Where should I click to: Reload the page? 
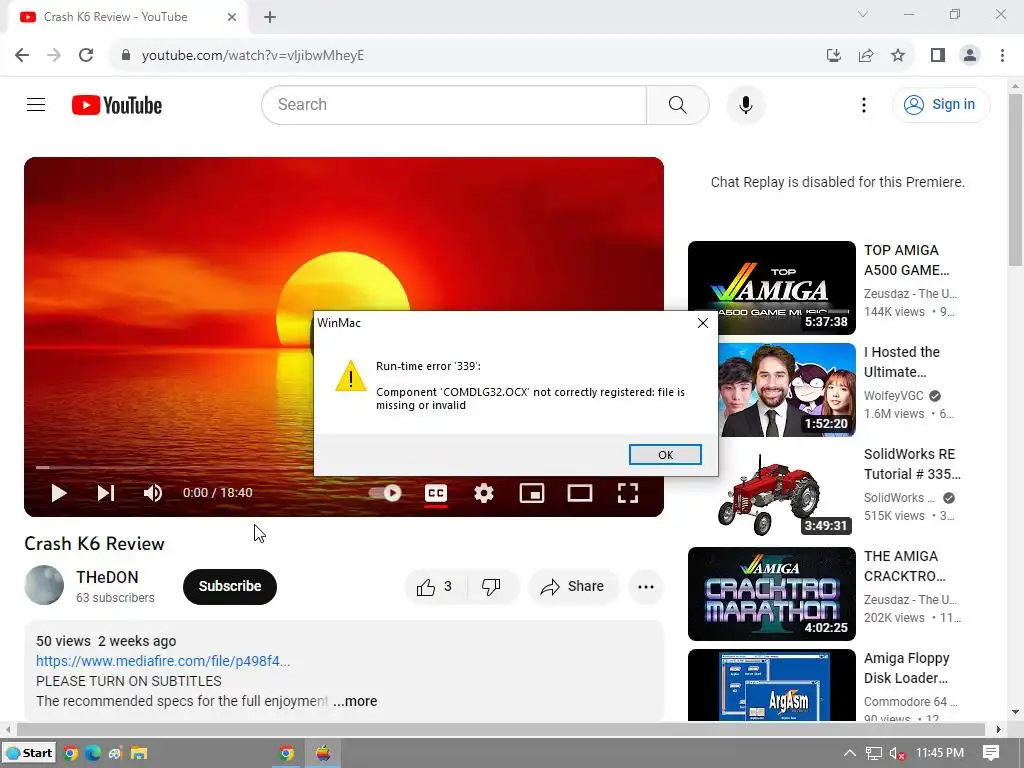tap(86, 55)
